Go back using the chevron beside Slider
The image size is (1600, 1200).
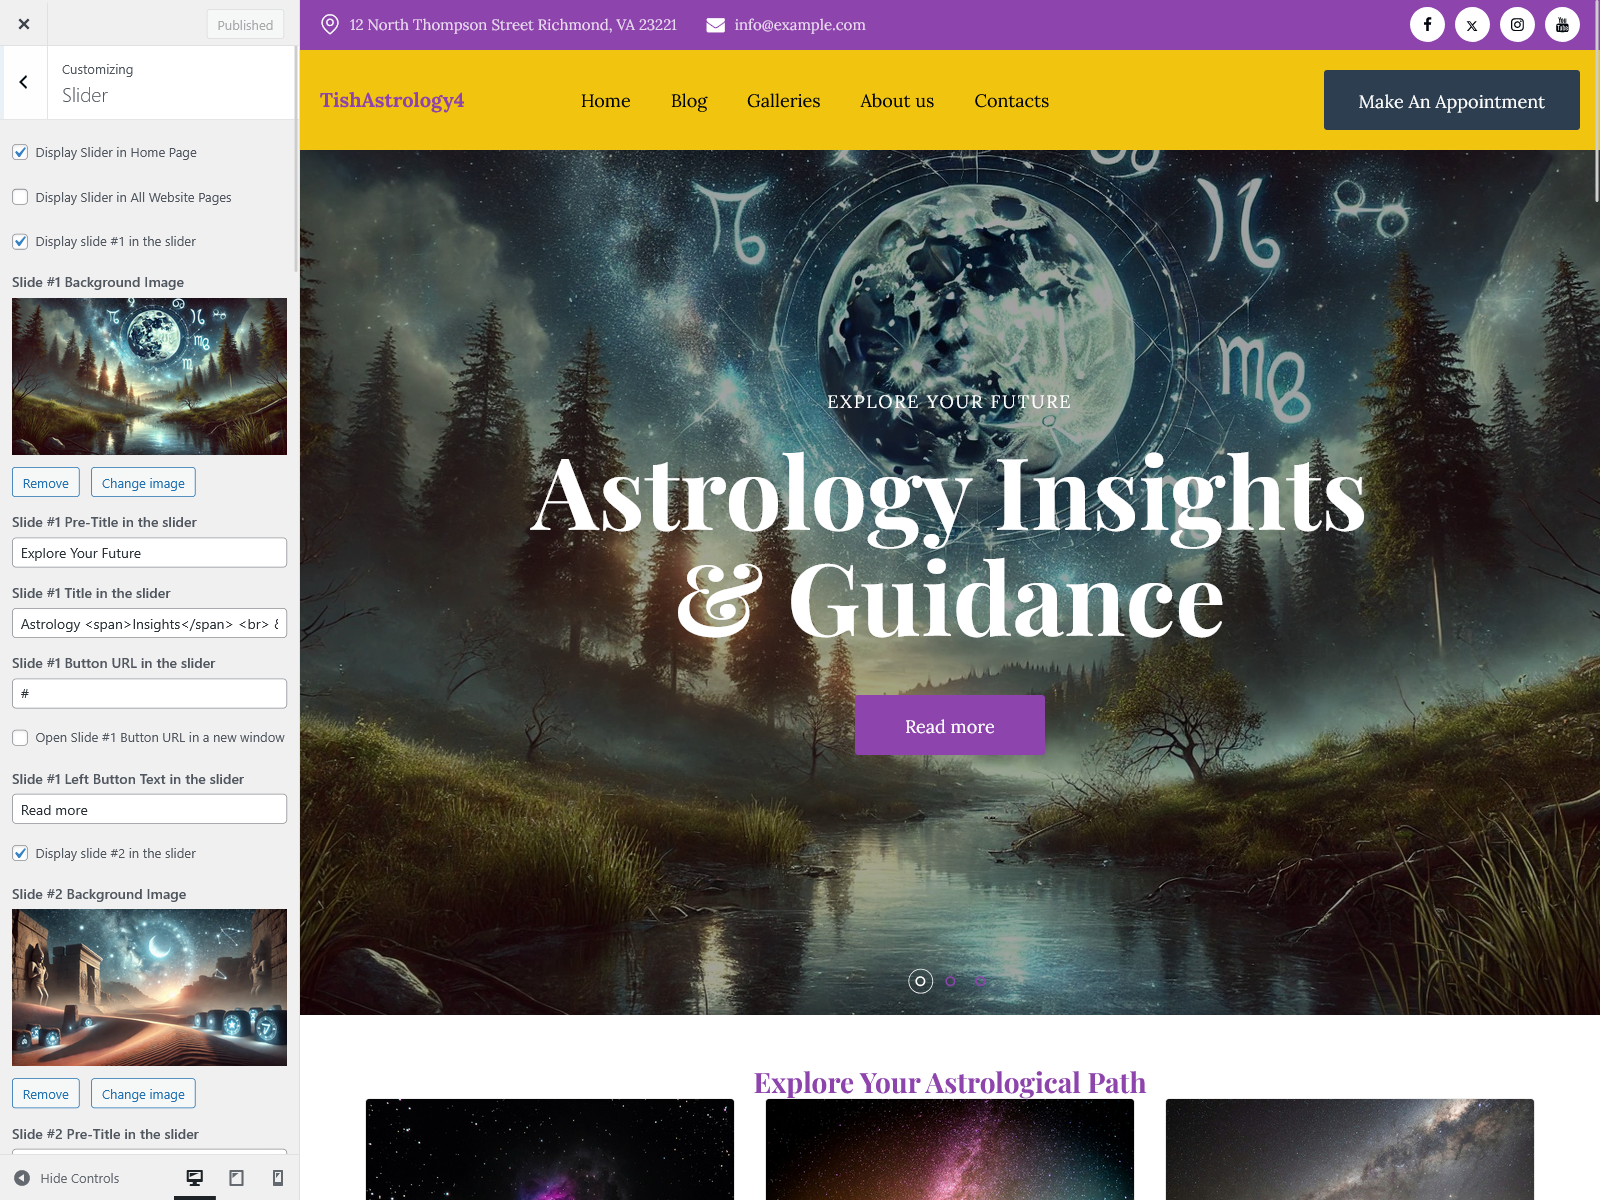click(x=24, y=83)
